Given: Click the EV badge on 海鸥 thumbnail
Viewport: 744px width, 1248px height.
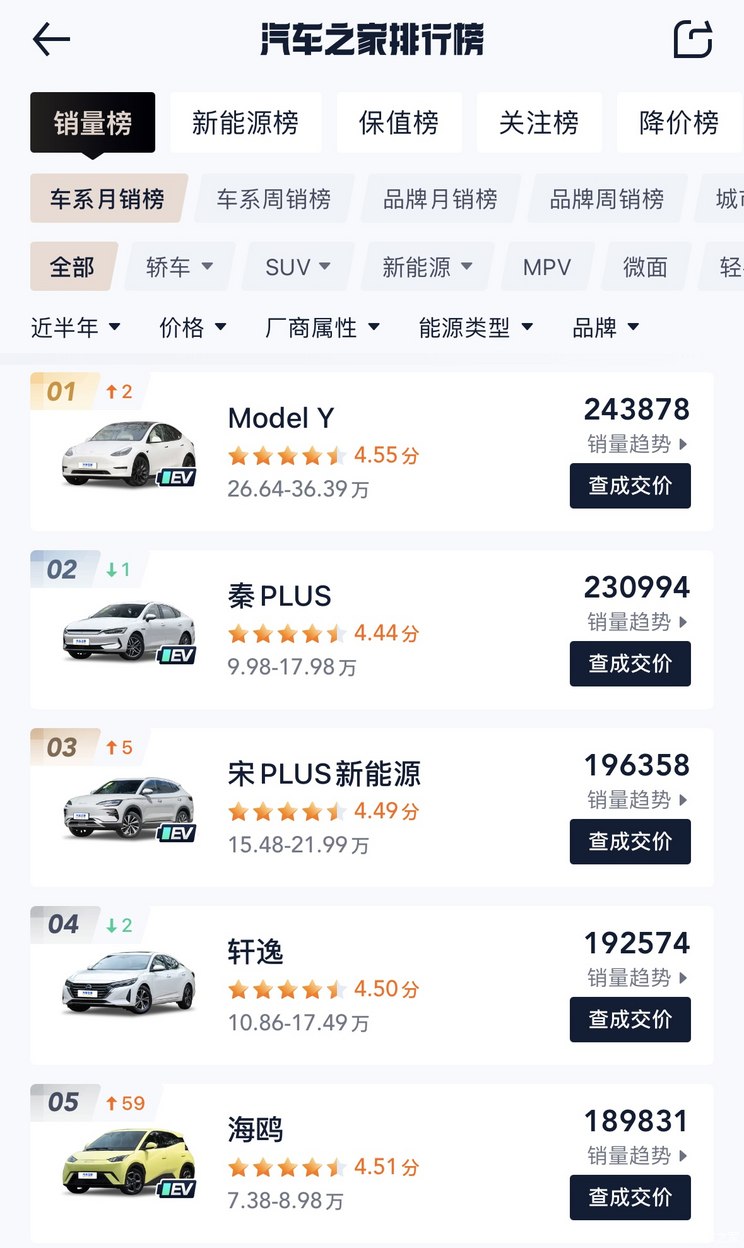Looking at the screenshot, I should click(175, 1190).
